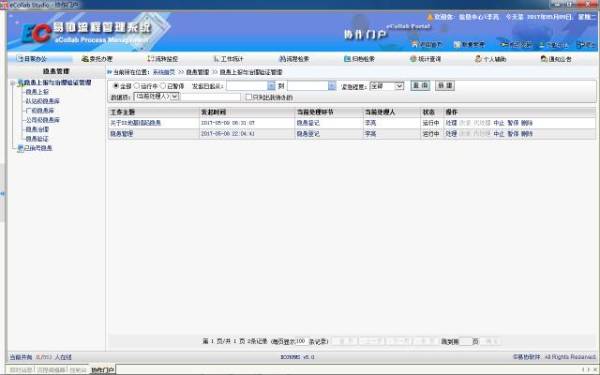Viewport: 600px width, 375px height.
Task: Select the 运行中 radio button
Action: (137, 86)
